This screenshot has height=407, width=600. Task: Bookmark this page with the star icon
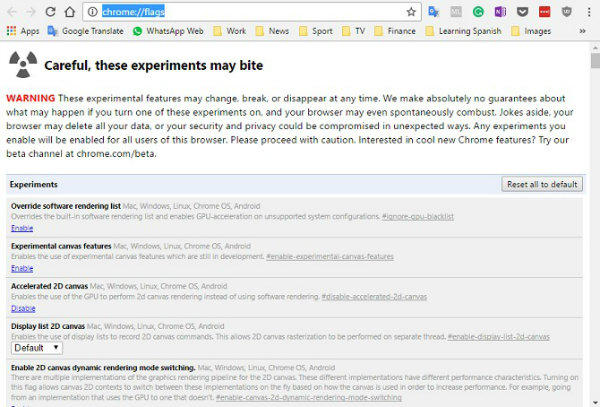pos(411,12)
